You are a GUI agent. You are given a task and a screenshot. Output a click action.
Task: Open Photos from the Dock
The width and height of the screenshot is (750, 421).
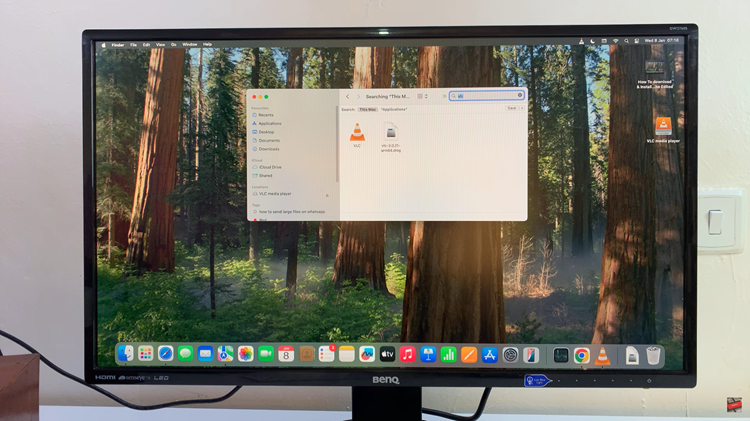(x=245, y=354)
